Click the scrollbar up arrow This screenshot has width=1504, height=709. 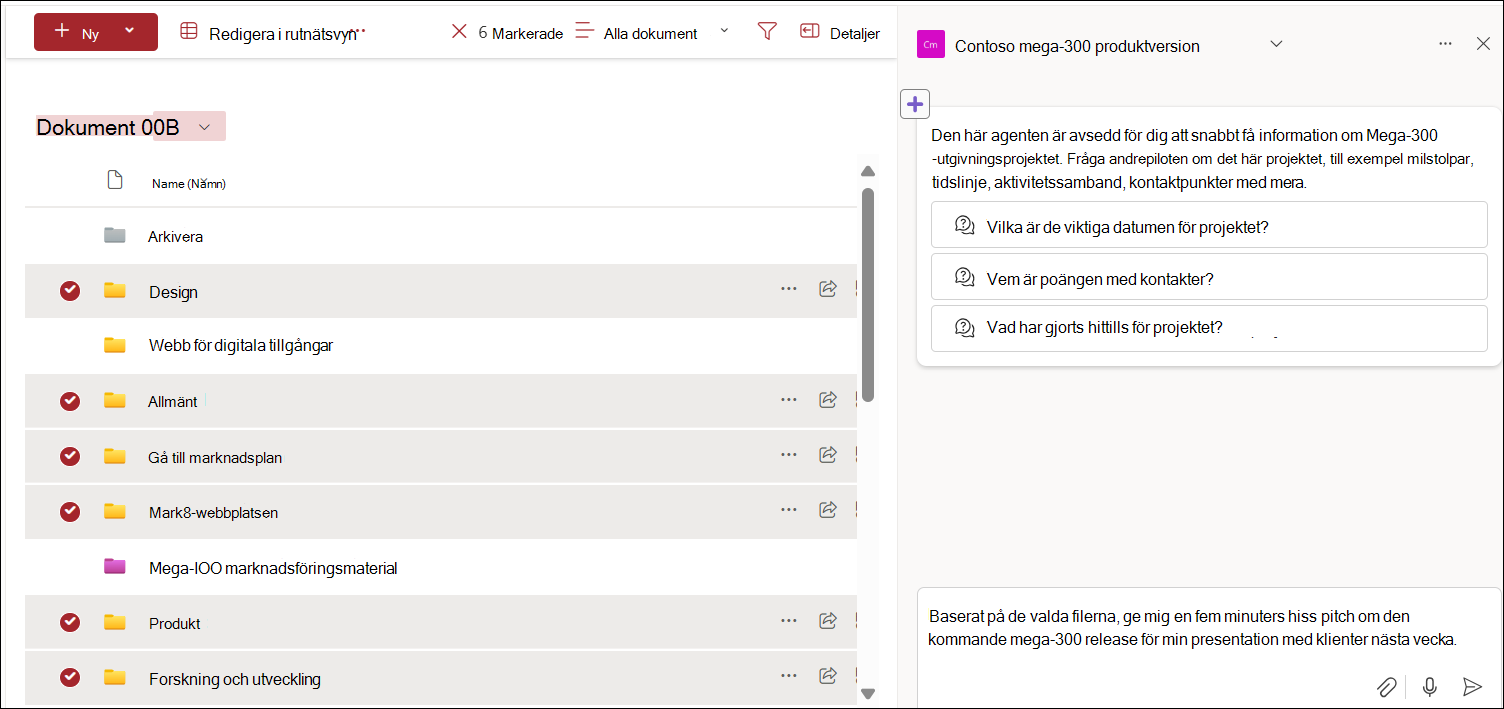868,171
